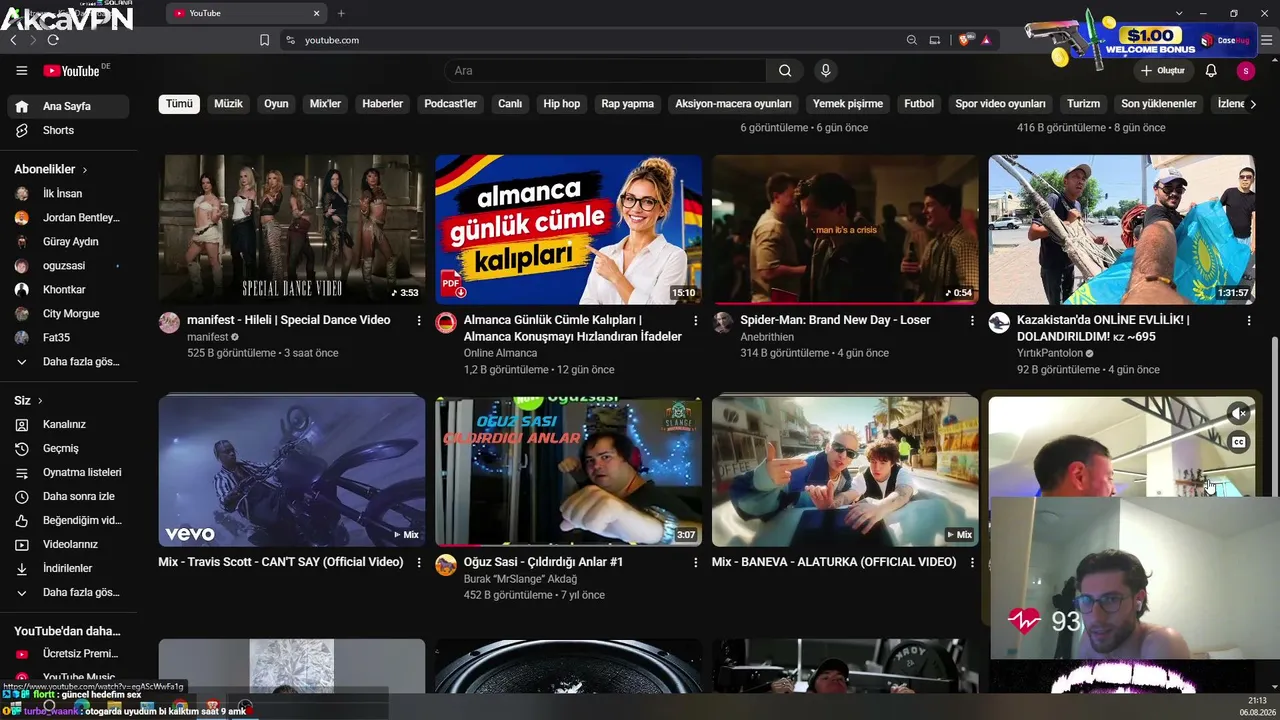Open Ana Sayfa in the sidebar

point(70,106)
